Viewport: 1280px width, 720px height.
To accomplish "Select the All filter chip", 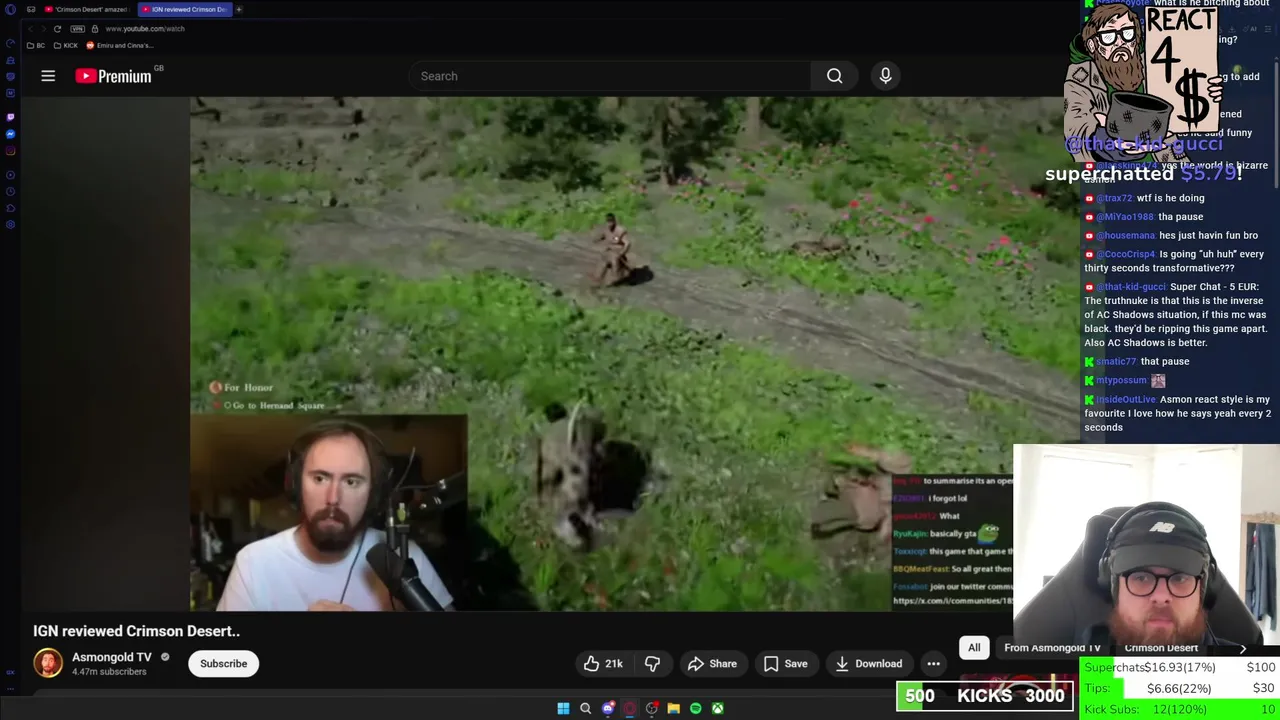I will pyautogui.click(x=974, y=647).
